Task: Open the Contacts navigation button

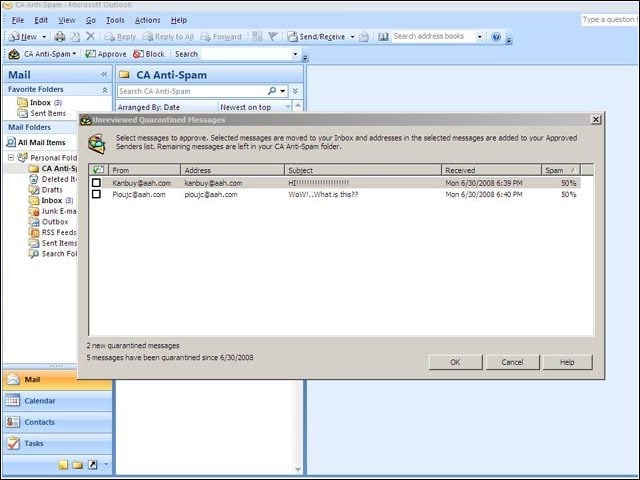Action: coord(57,422)
